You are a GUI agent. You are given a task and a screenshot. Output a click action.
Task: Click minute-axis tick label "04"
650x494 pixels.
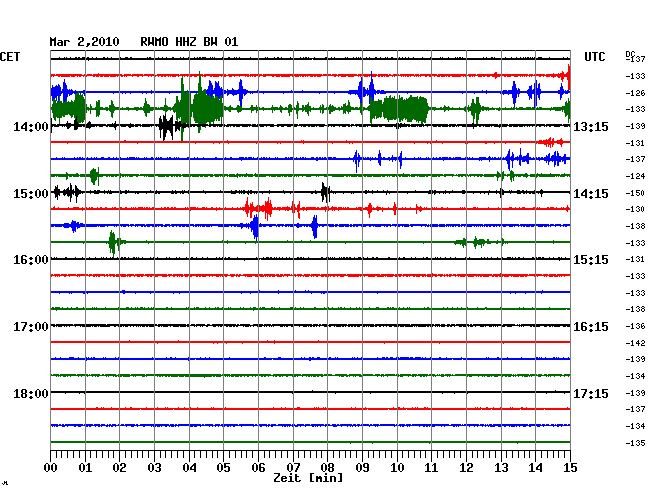(x=189, y=467)
